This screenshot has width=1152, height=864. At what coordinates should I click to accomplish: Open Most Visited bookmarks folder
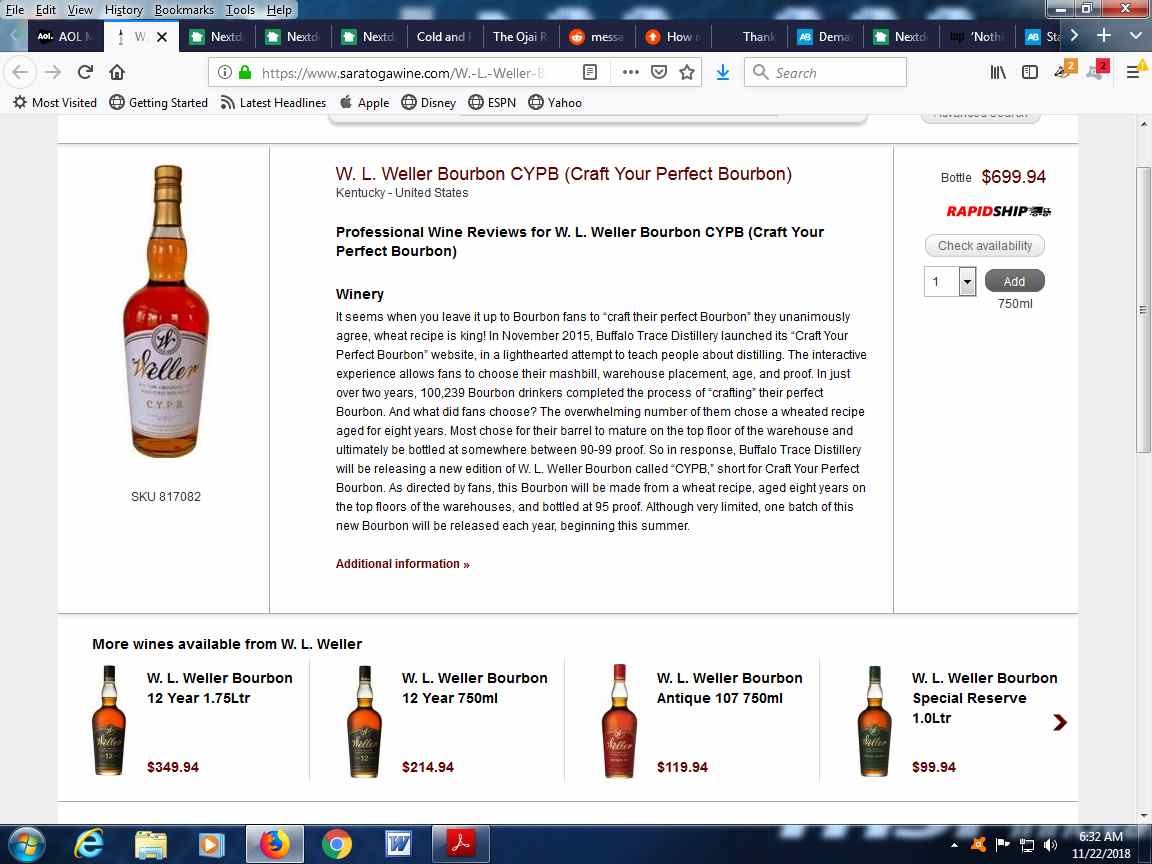click(x=55, y=102)
